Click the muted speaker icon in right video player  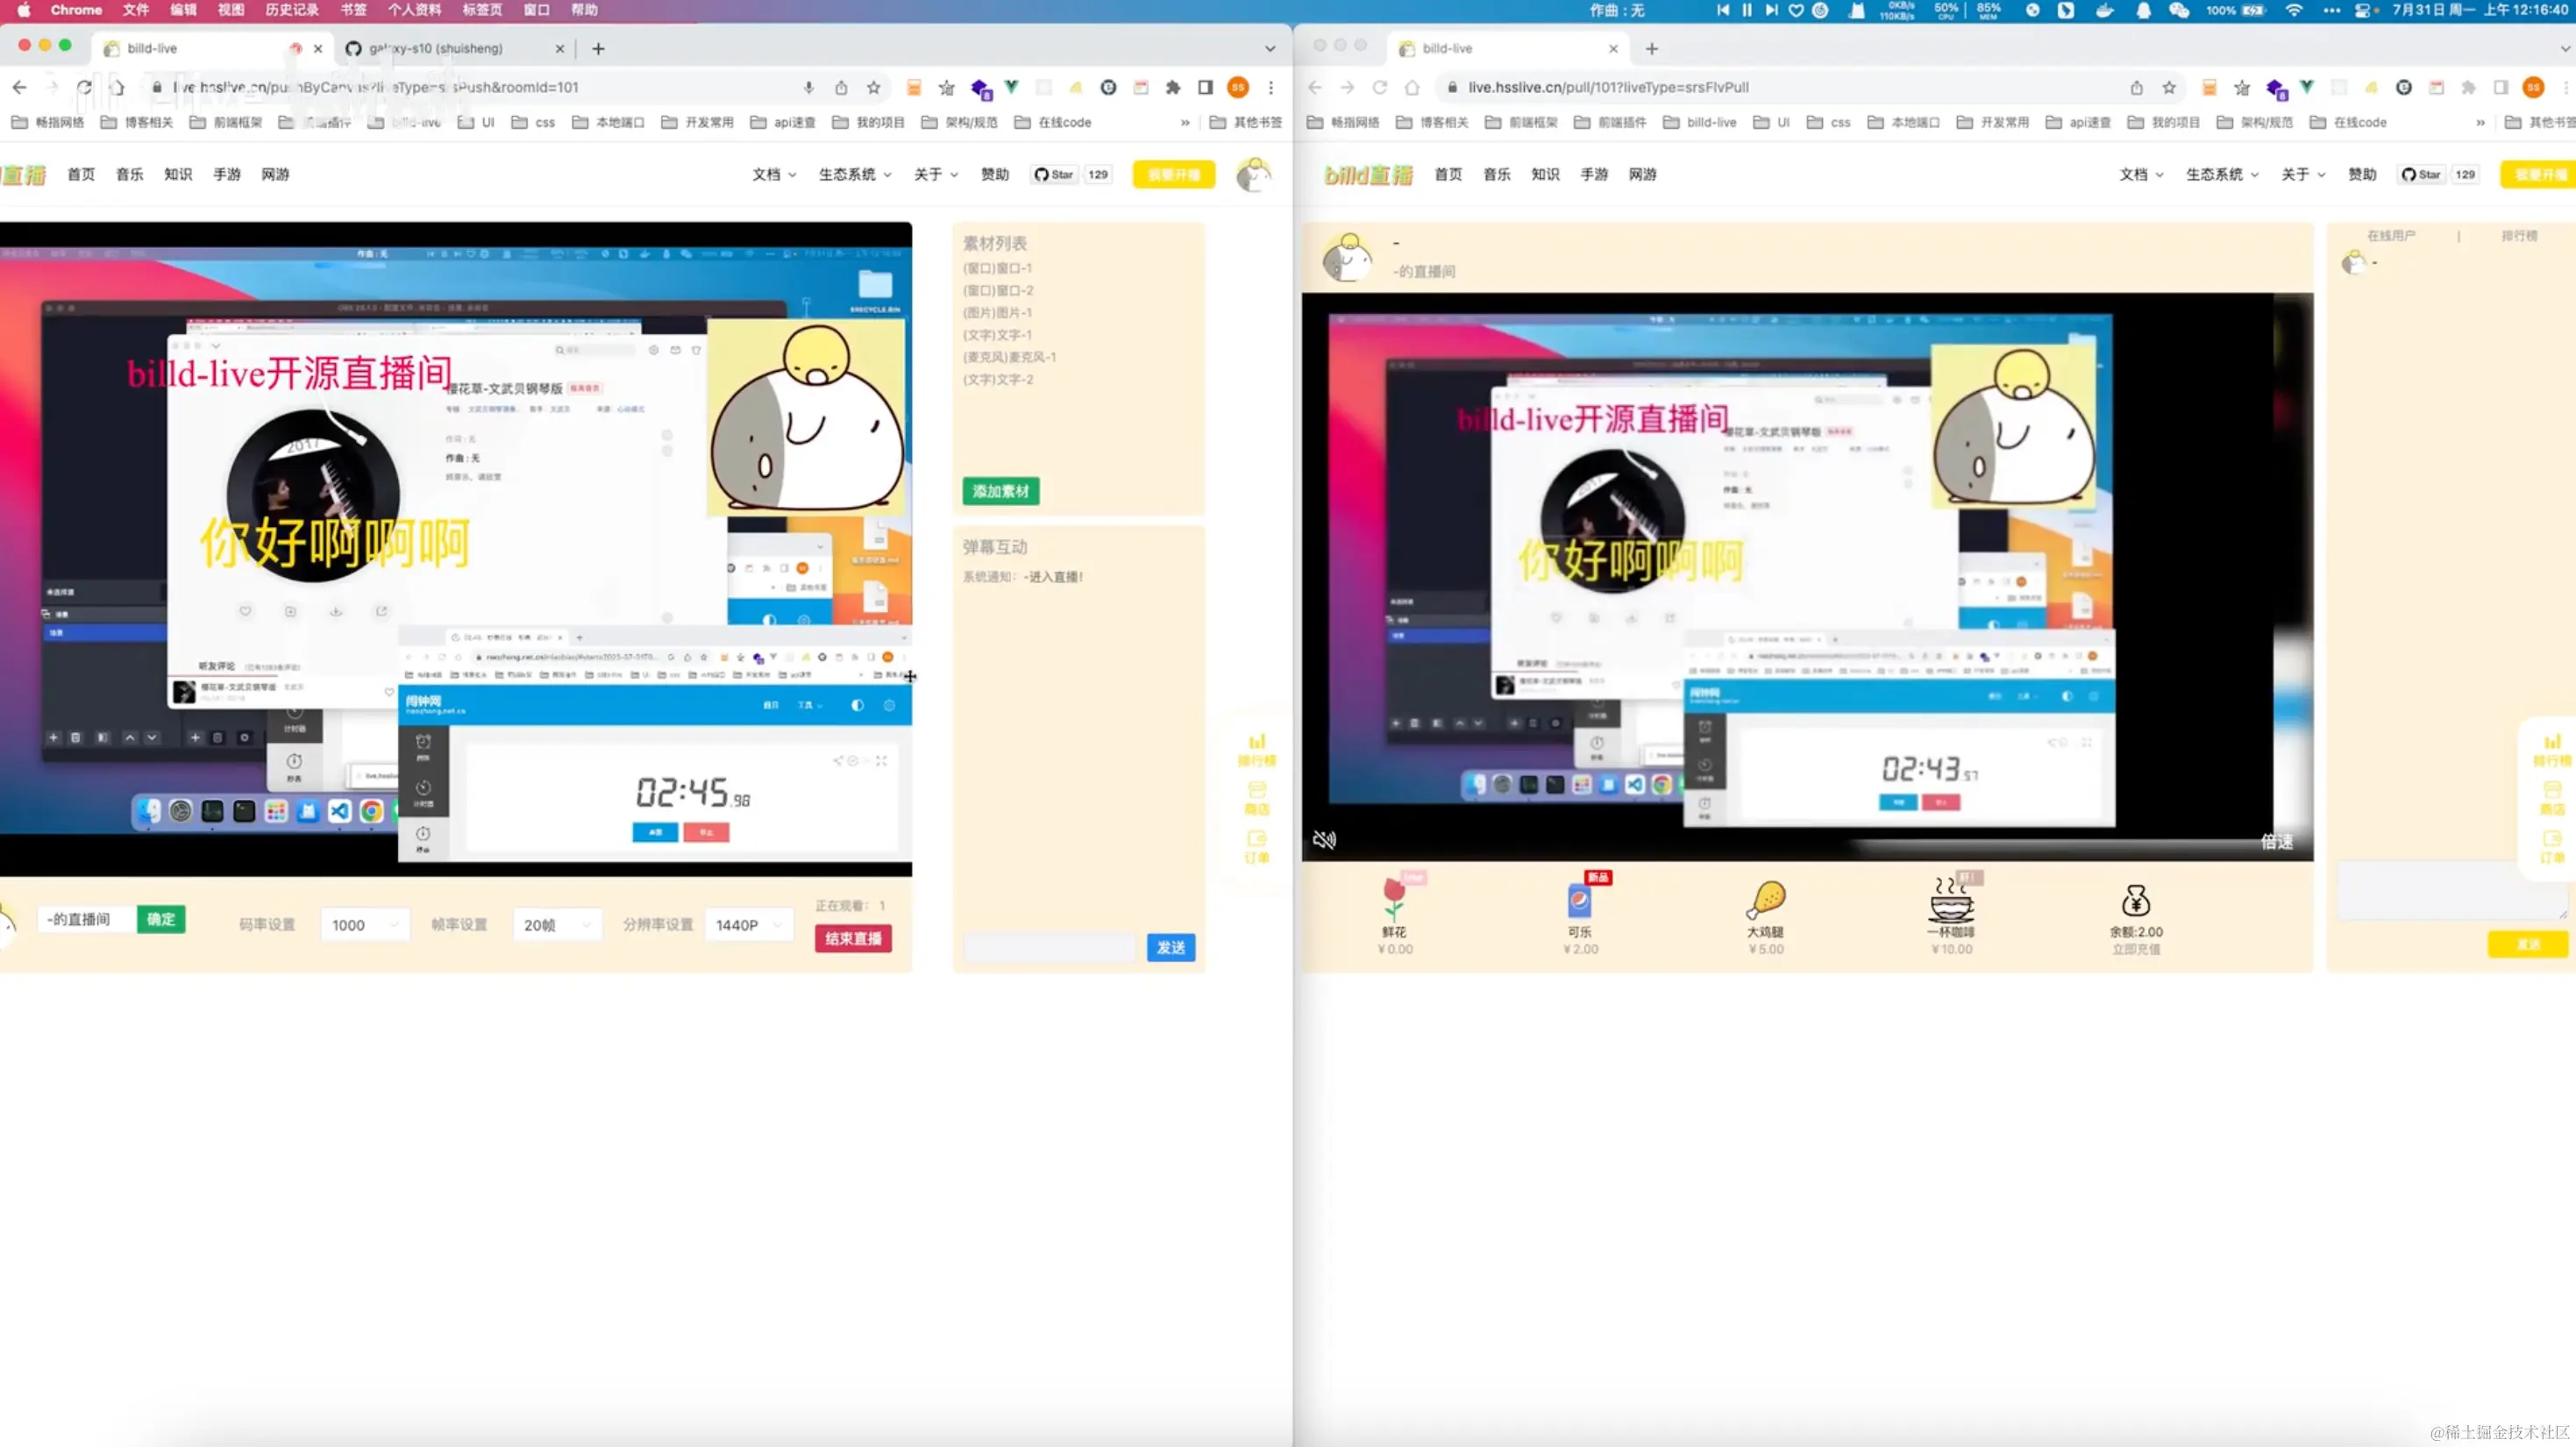[x=1324, y=840]
